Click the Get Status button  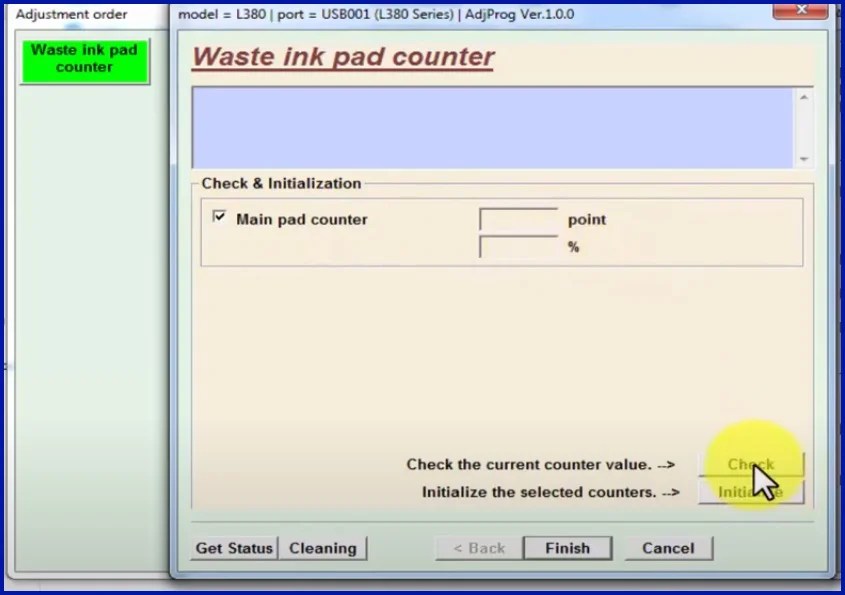pos(233,548)
